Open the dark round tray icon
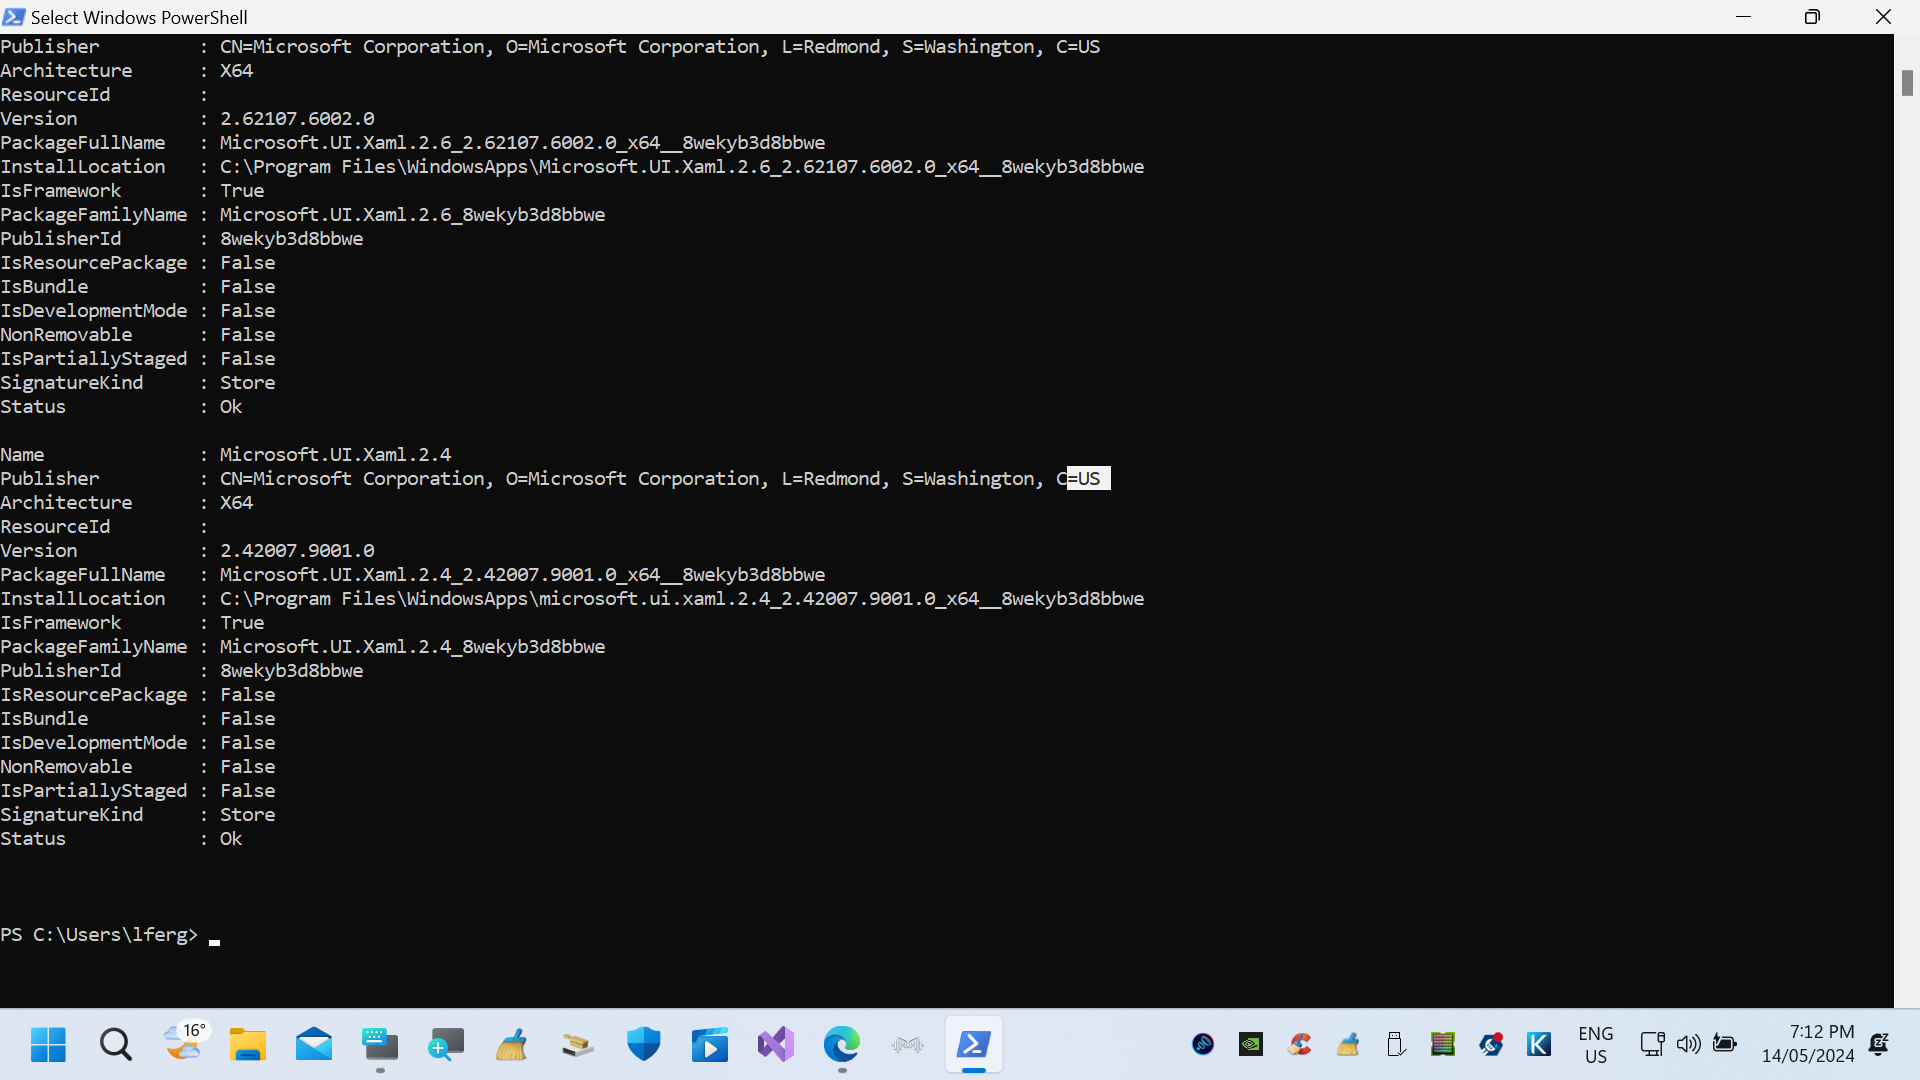 tap(1203, 1045)
